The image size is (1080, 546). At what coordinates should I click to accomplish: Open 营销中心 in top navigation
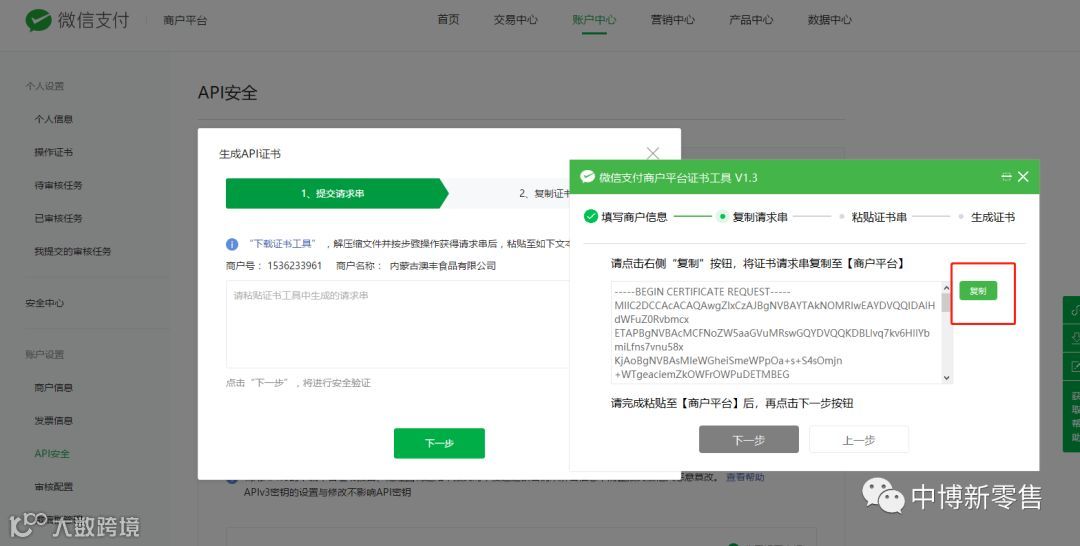(x=672, y=19)
